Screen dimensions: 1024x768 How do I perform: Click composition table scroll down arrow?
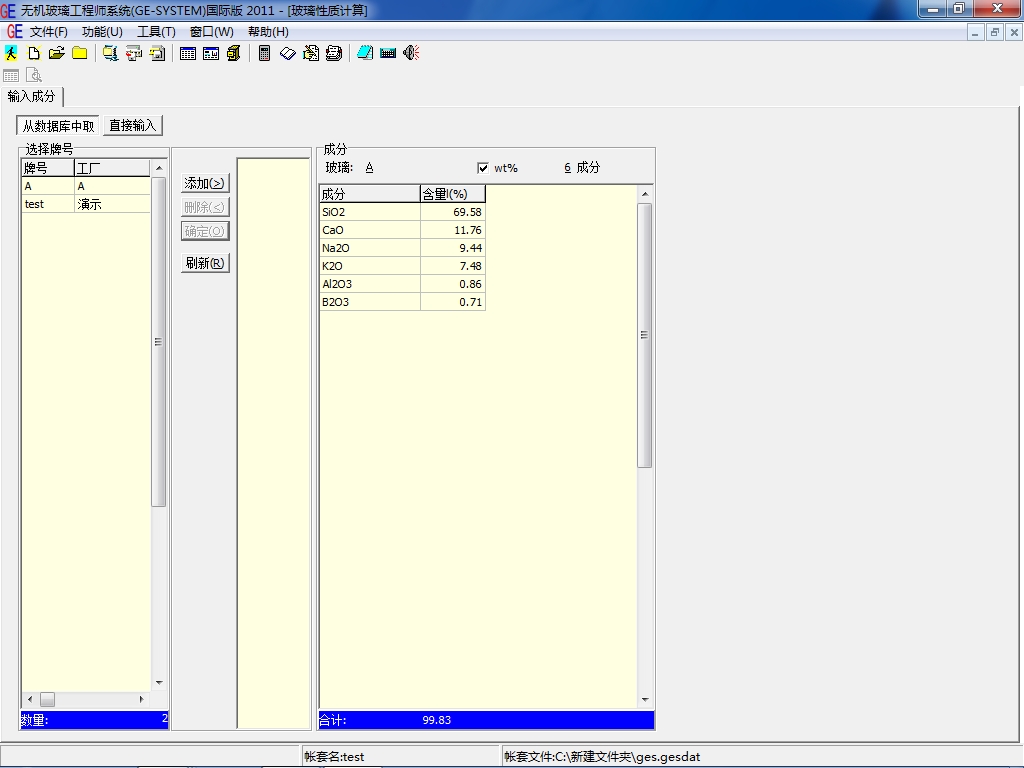coord(645,700)
